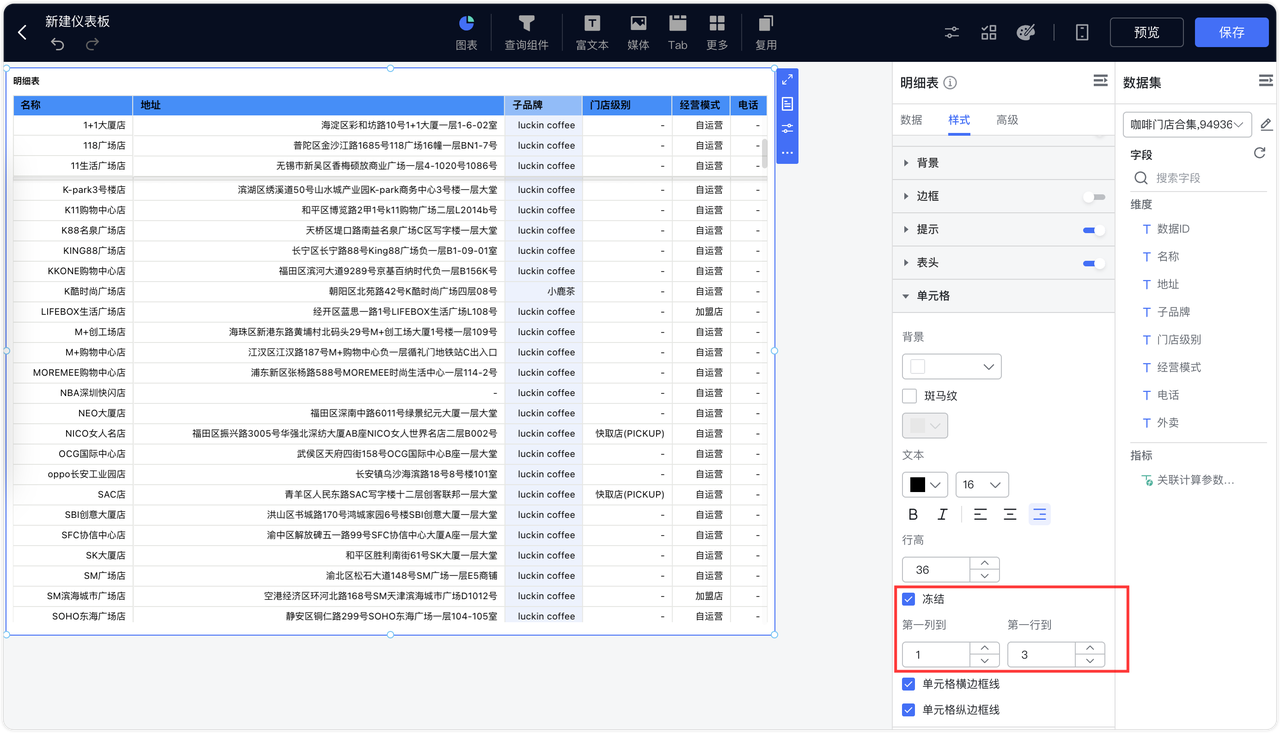The image size is (1280, 733).
Task: Switch to mobile layout icon
Action: coord(1082,33)
